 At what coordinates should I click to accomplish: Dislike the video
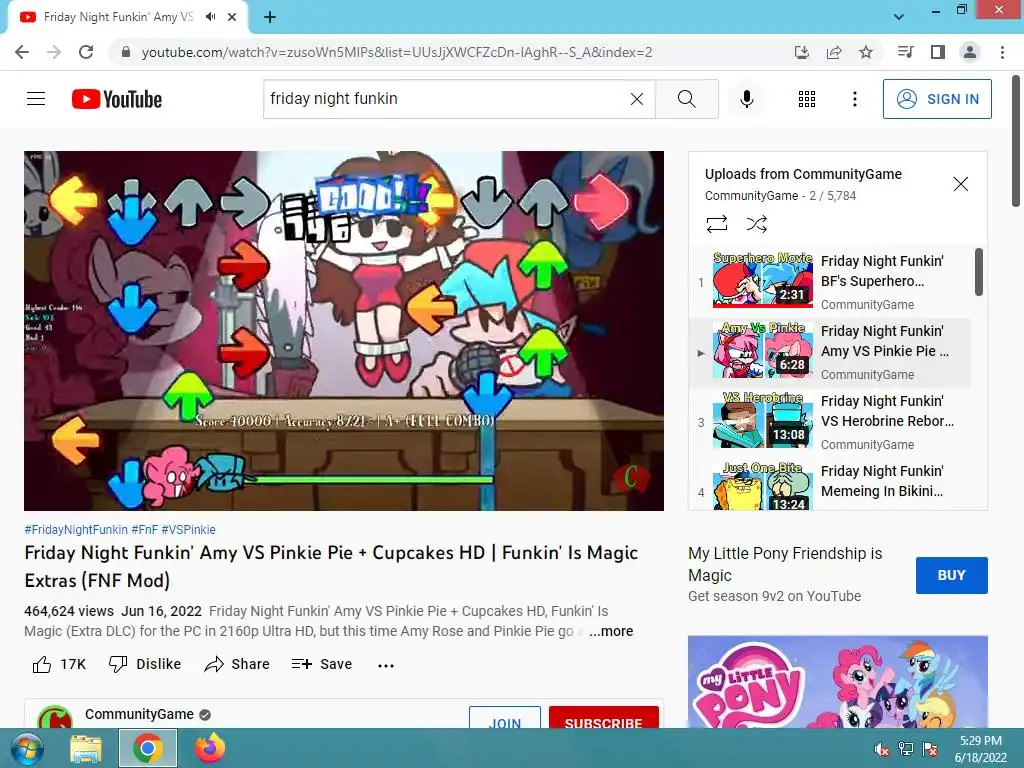(x=144, y=664)
